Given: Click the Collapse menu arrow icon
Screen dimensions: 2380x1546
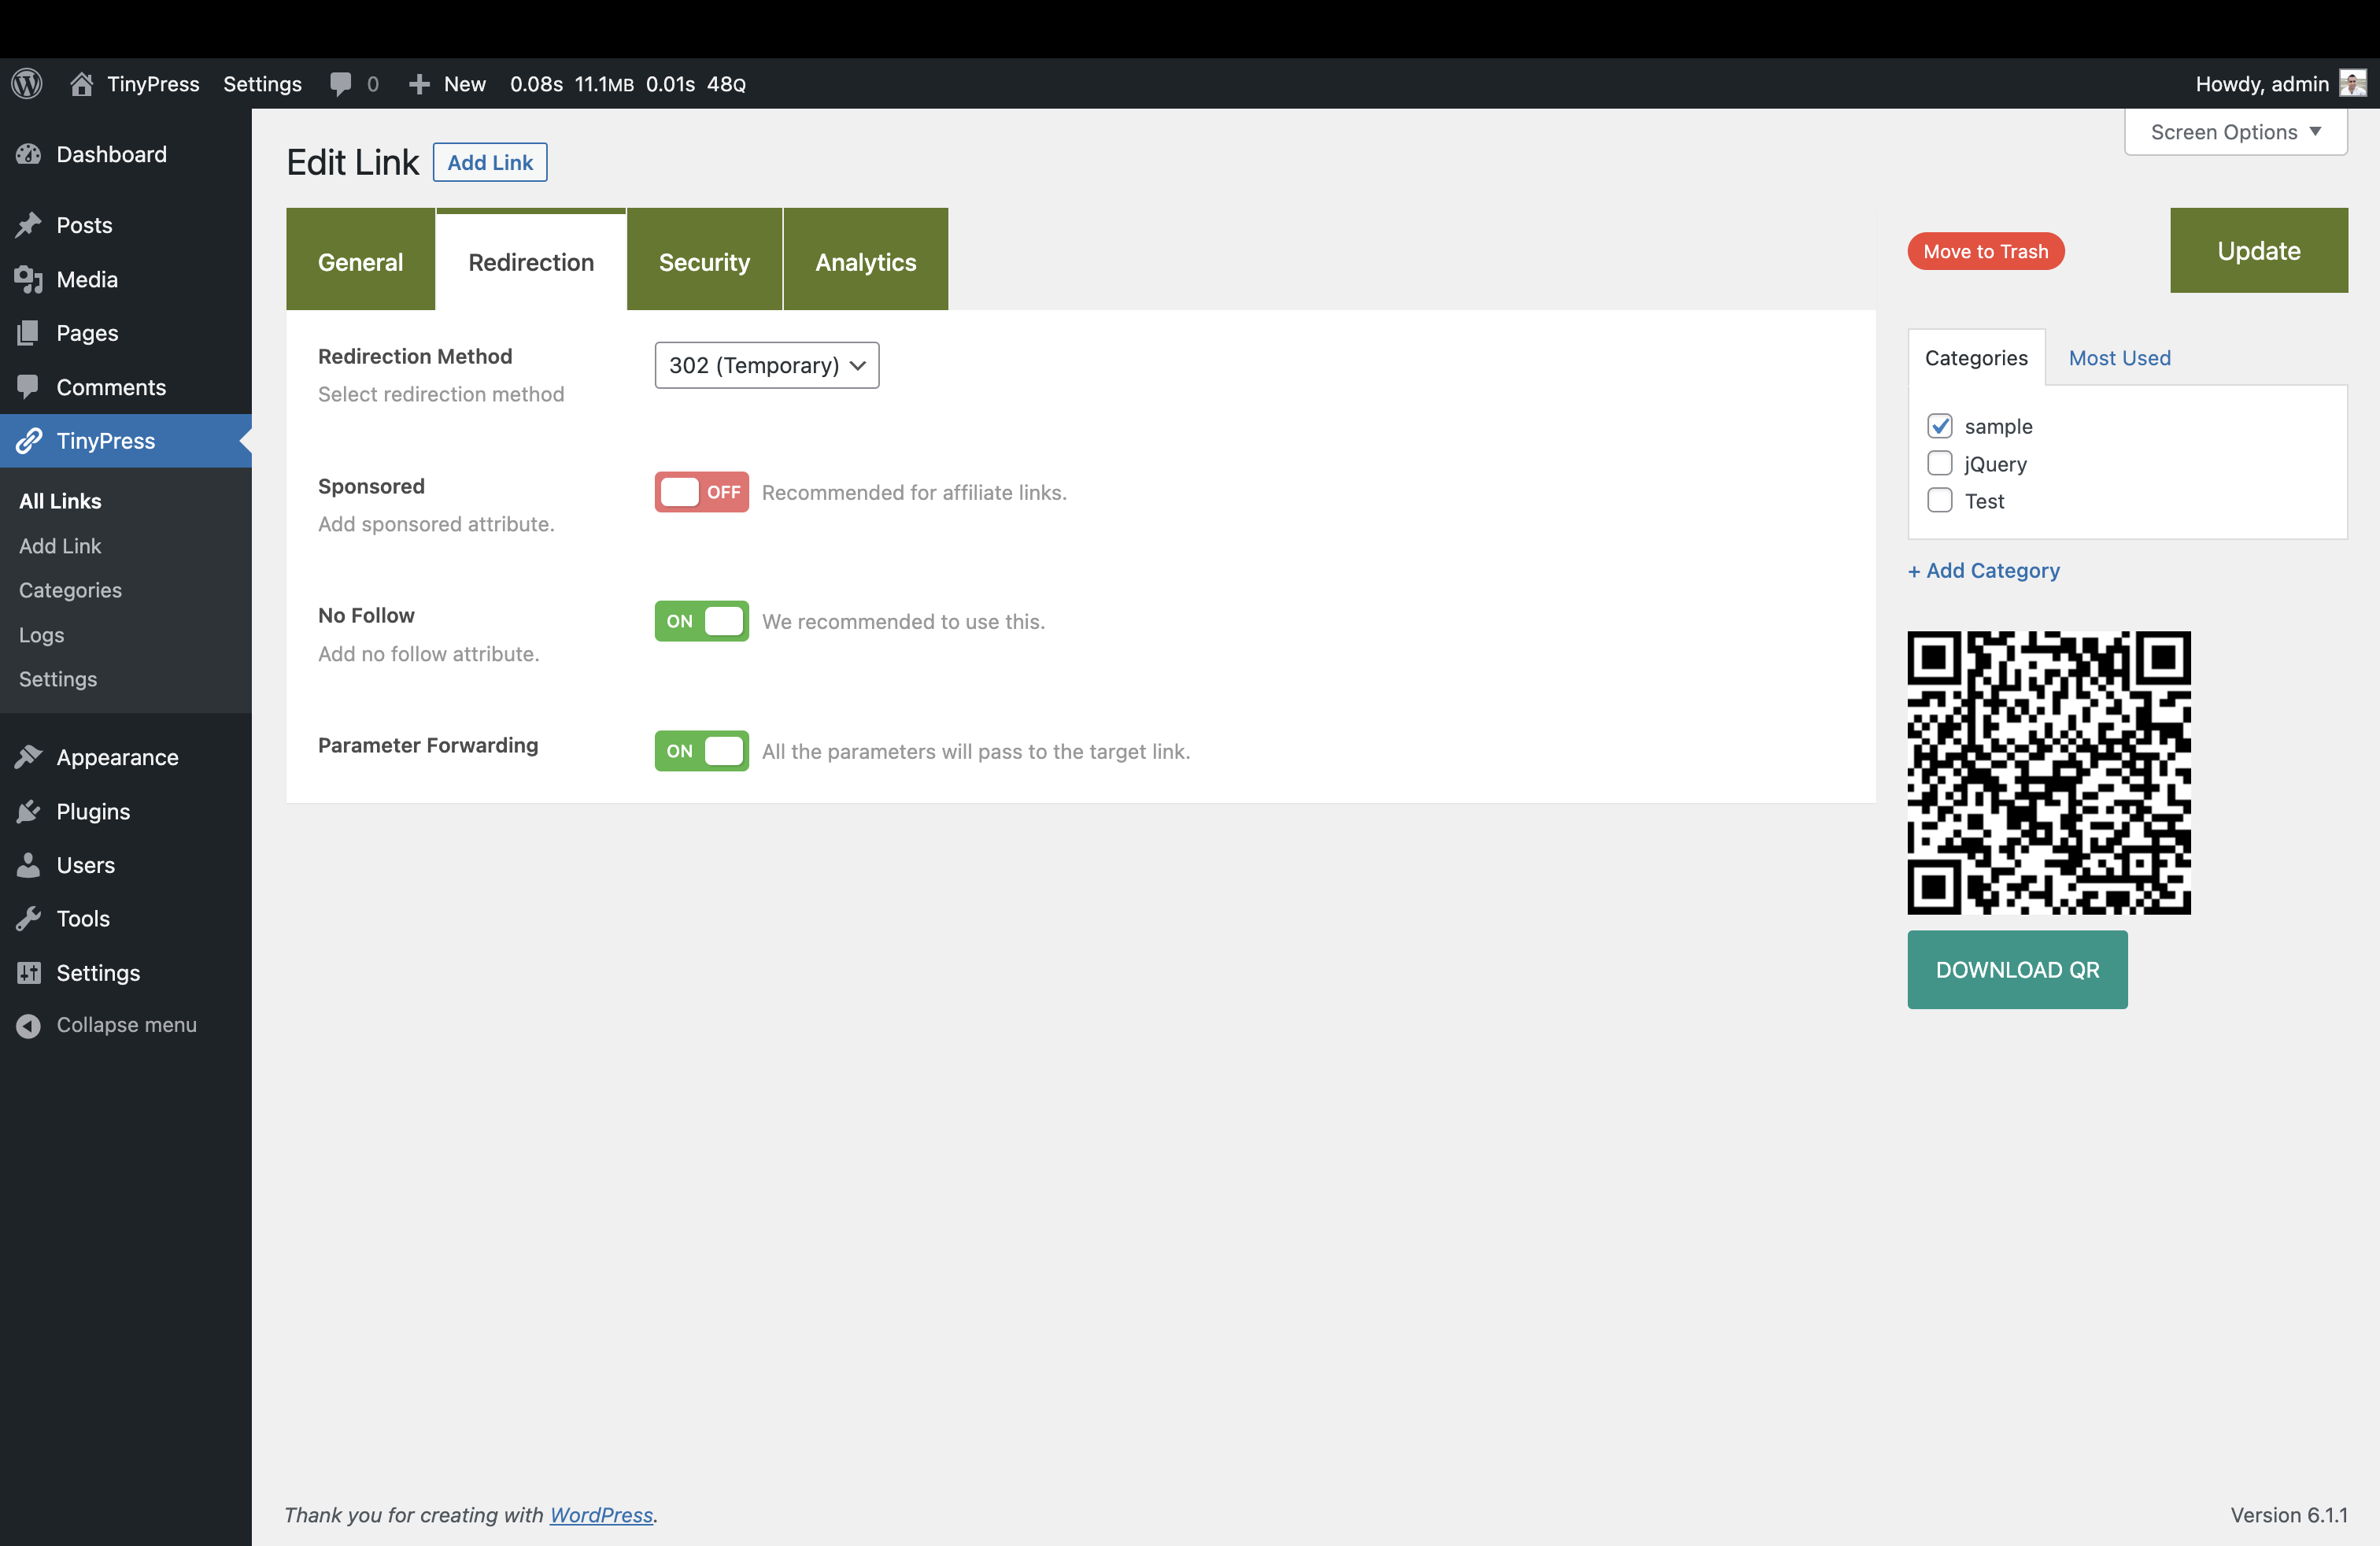Looking at the screenshot, I should [x=29, y=1025].
